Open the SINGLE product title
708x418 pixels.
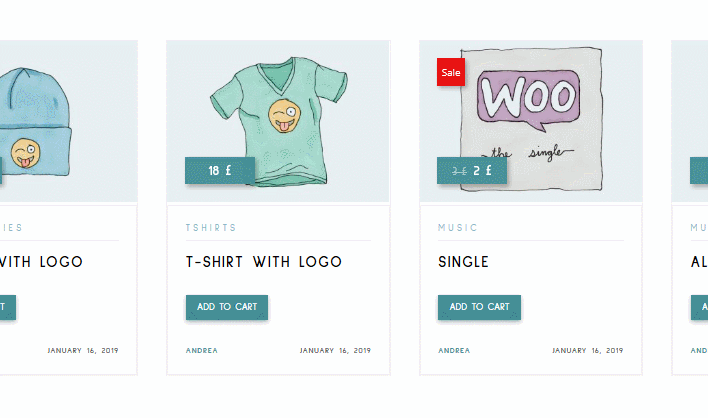pyautogui.click(x=463, y=262)
